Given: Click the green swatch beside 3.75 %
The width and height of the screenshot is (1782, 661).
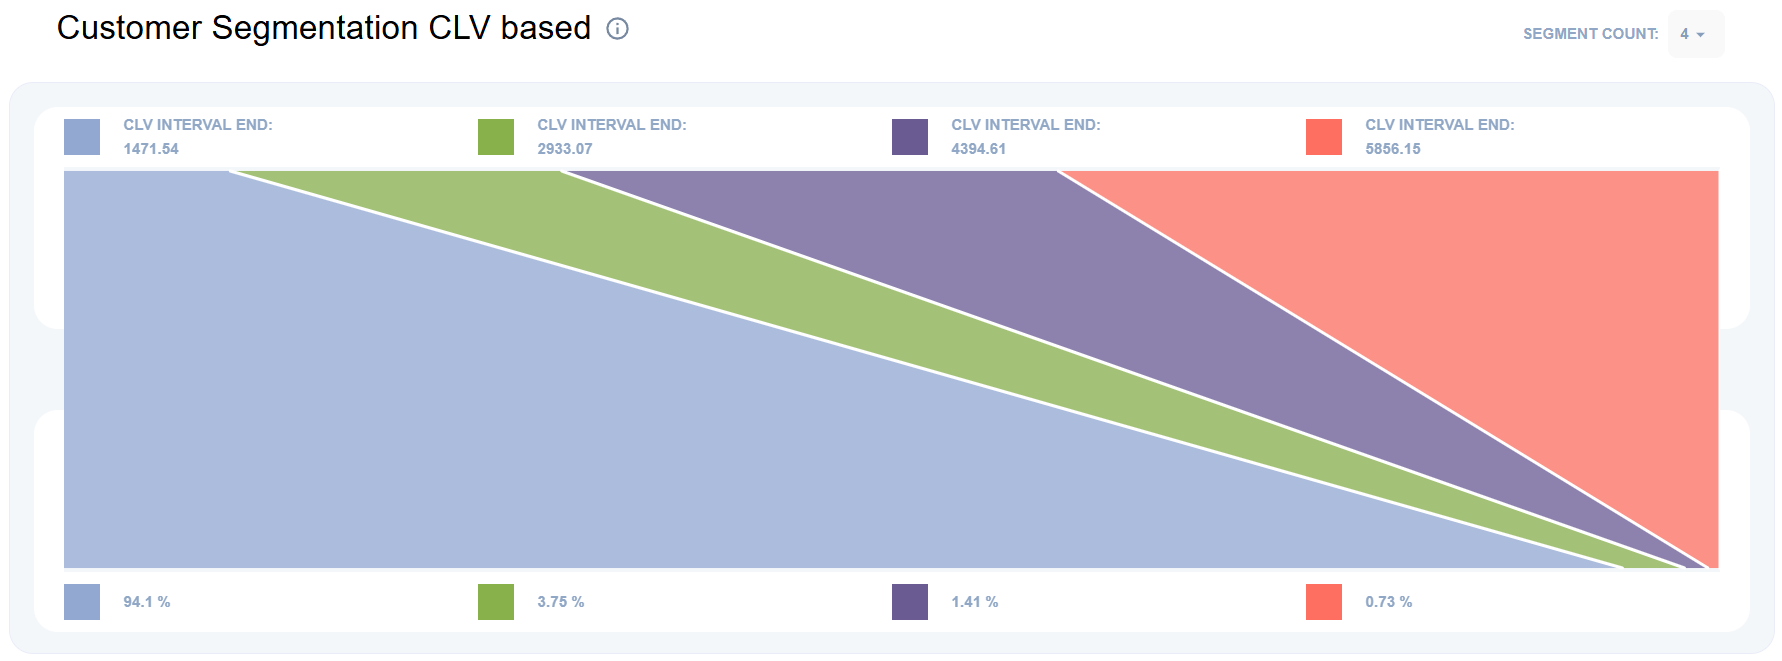Looking at the screenshot, I should [496, 602].
